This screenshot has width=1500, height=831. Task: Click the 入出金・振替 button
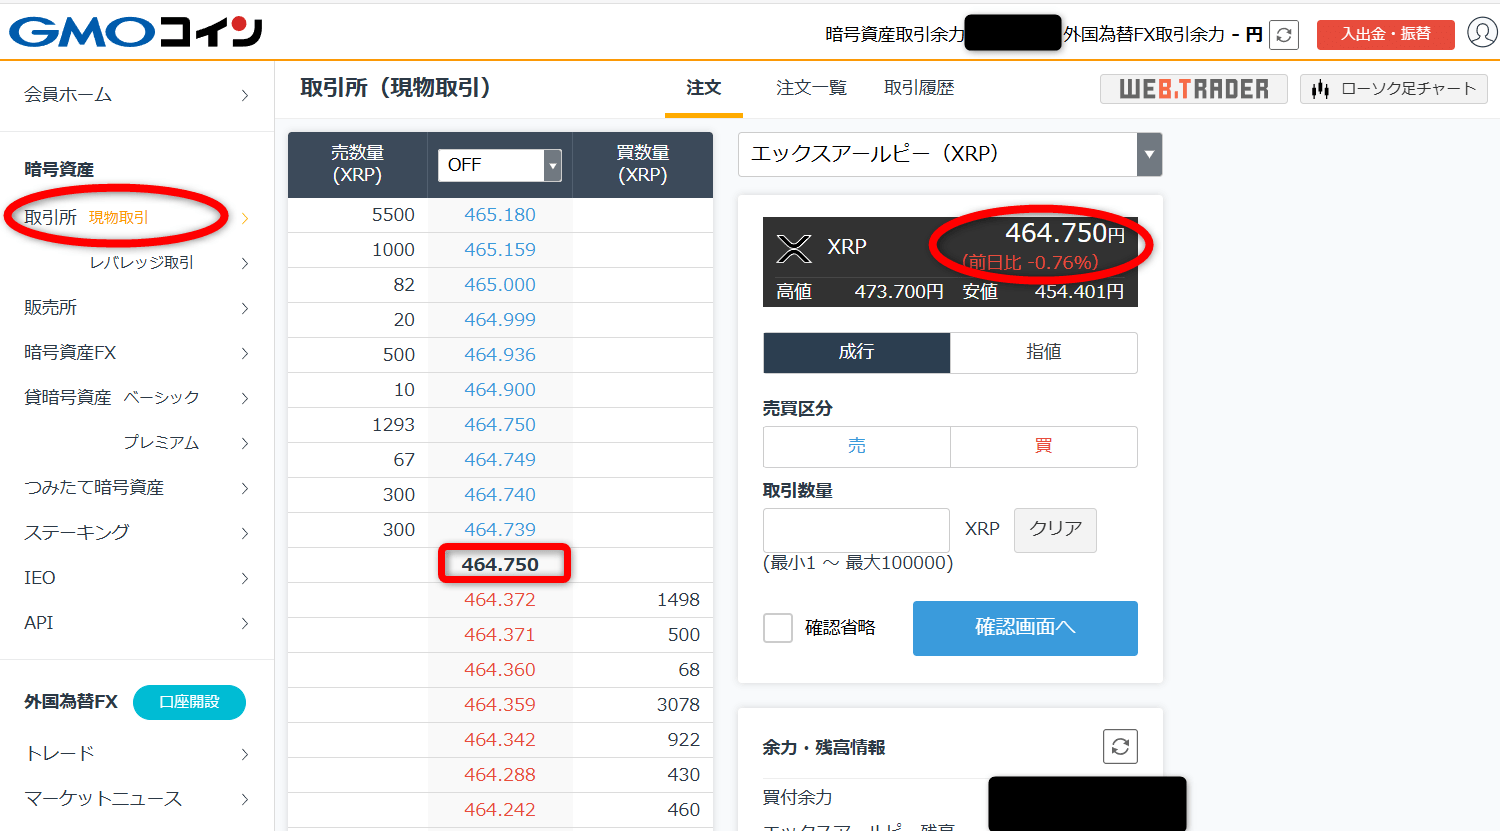pyautogui.click(x=1385, y=34)
